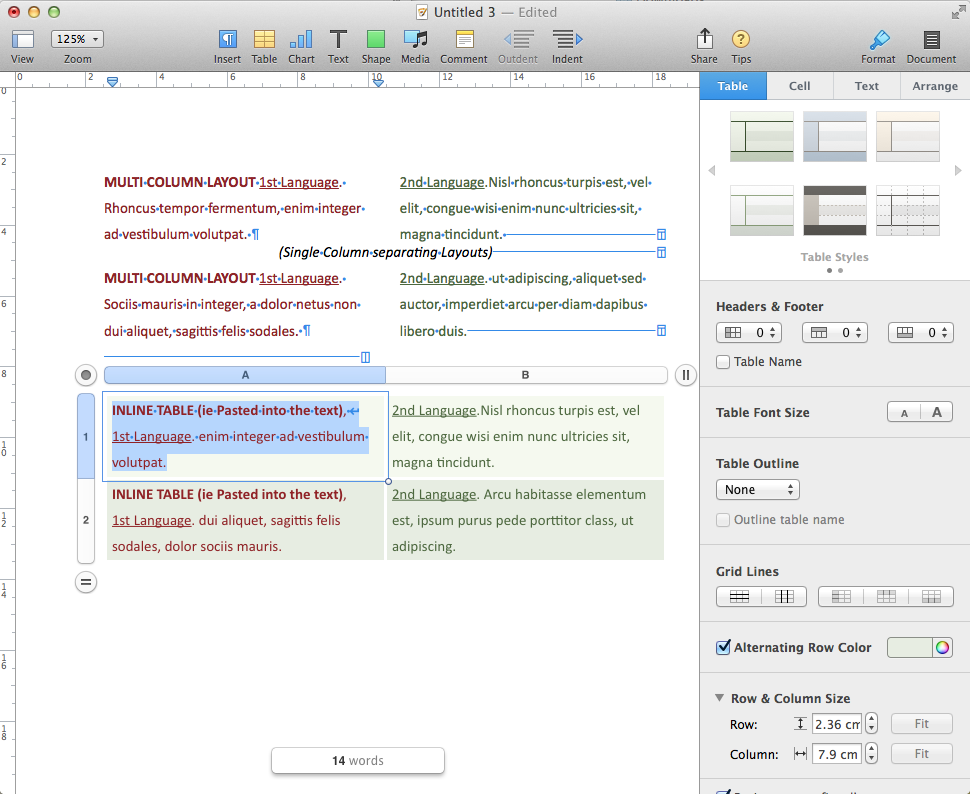Click the add-column handle beside column B
The height and width of the screenshot is (794, 970).
click(685, 375)
